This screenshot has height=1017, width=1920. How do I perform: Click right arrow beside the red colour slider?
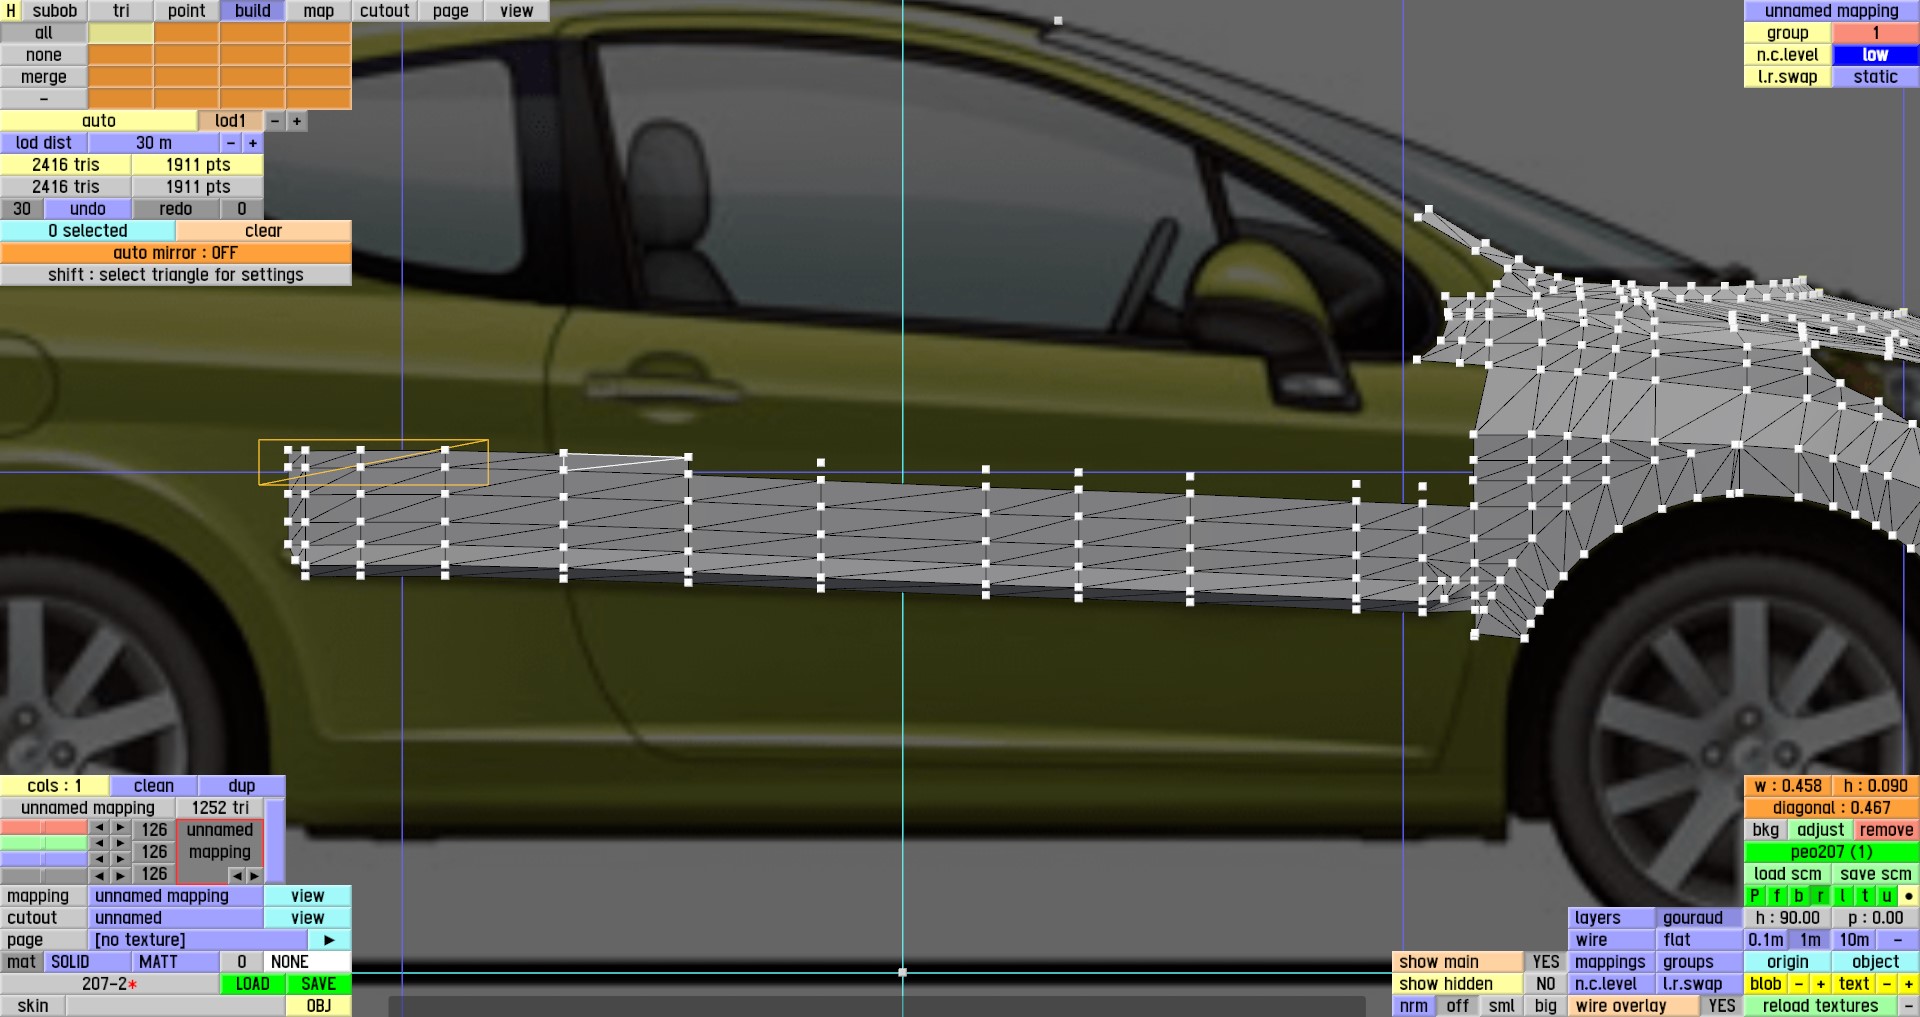click(x=121, y=828)
